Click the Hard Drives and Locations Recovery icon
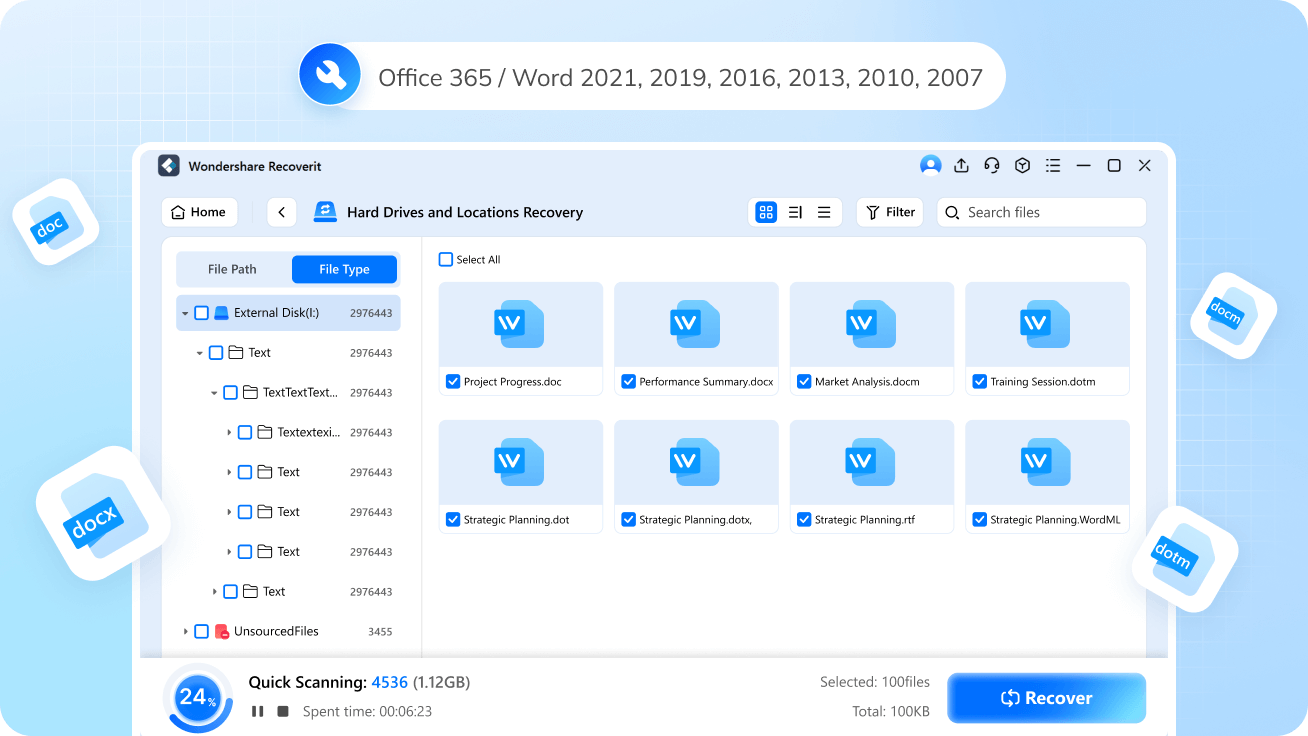The height and width of the screenshot is (736, 1308). coord(326,211)
